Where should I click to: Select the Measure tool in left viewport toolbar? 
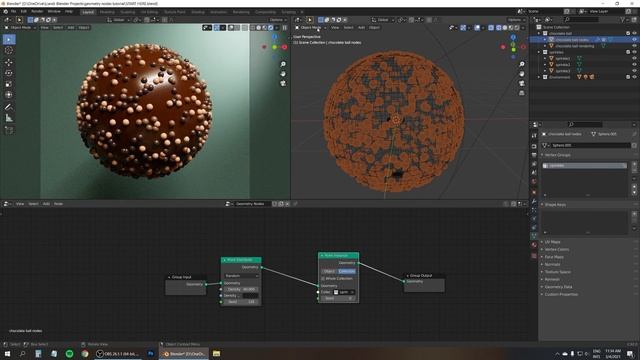(9, 118)
